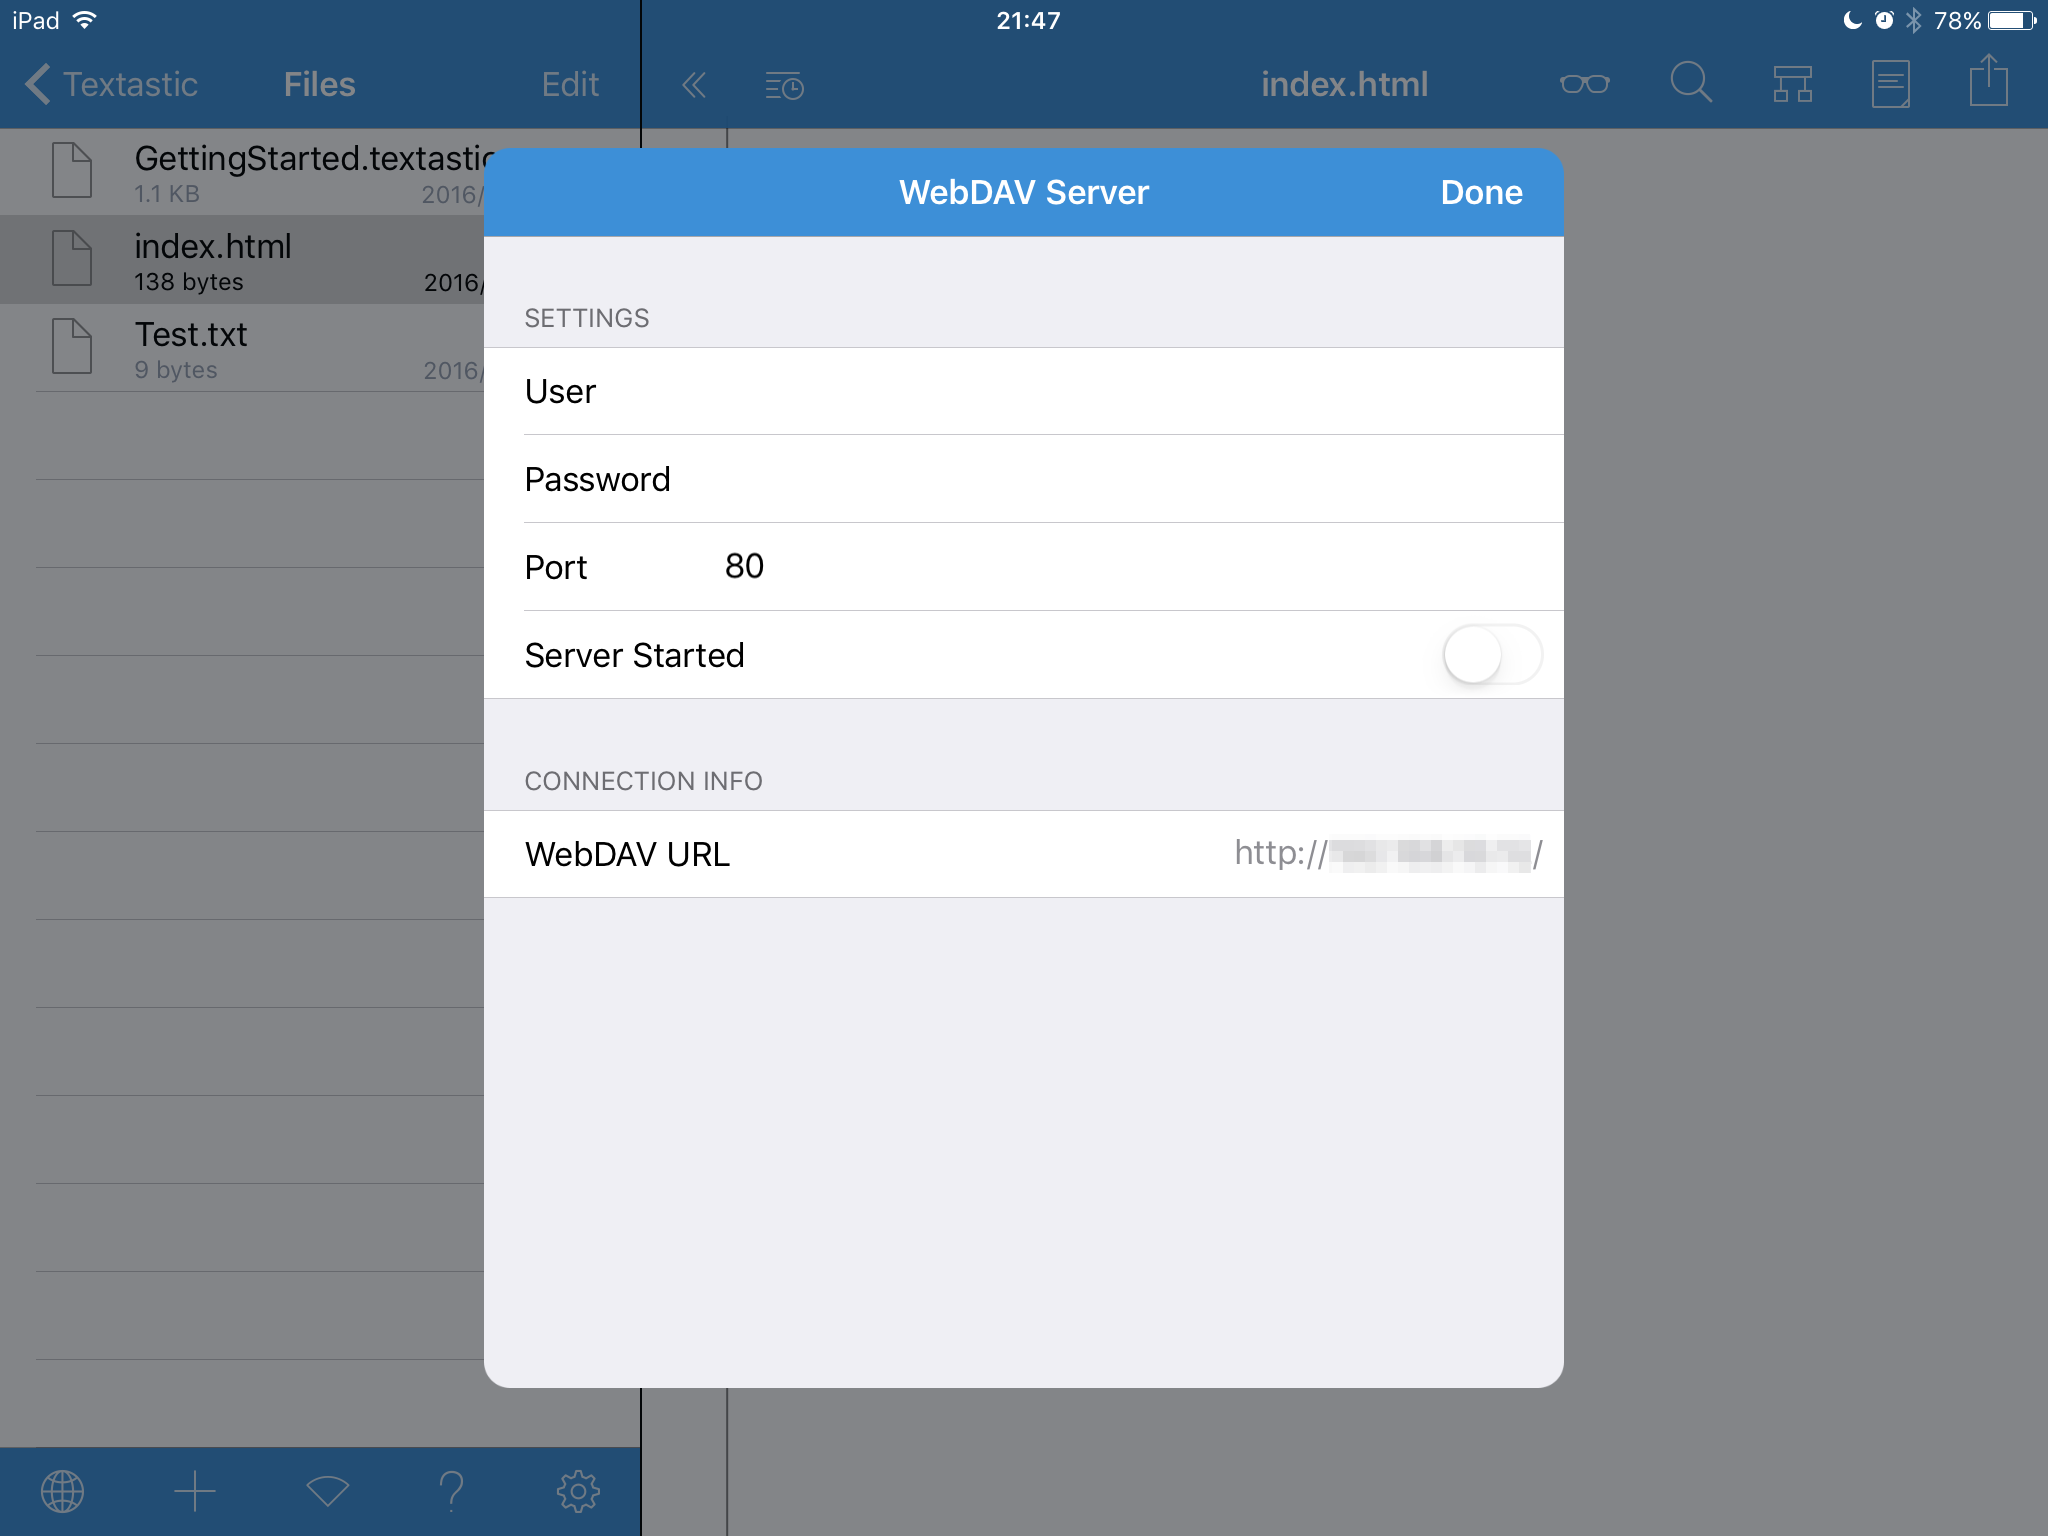Click the search magnifier icon
2048x1536 pixels.
pyautogui.click(x=1690, y=83)
